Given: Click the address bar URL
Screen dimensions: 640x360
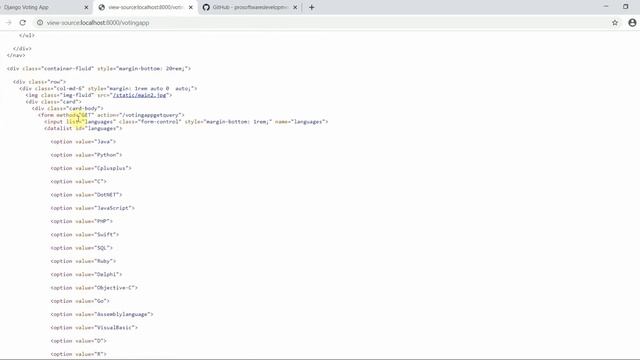Looking at the screenshot, I should click(x=98, y=23).
